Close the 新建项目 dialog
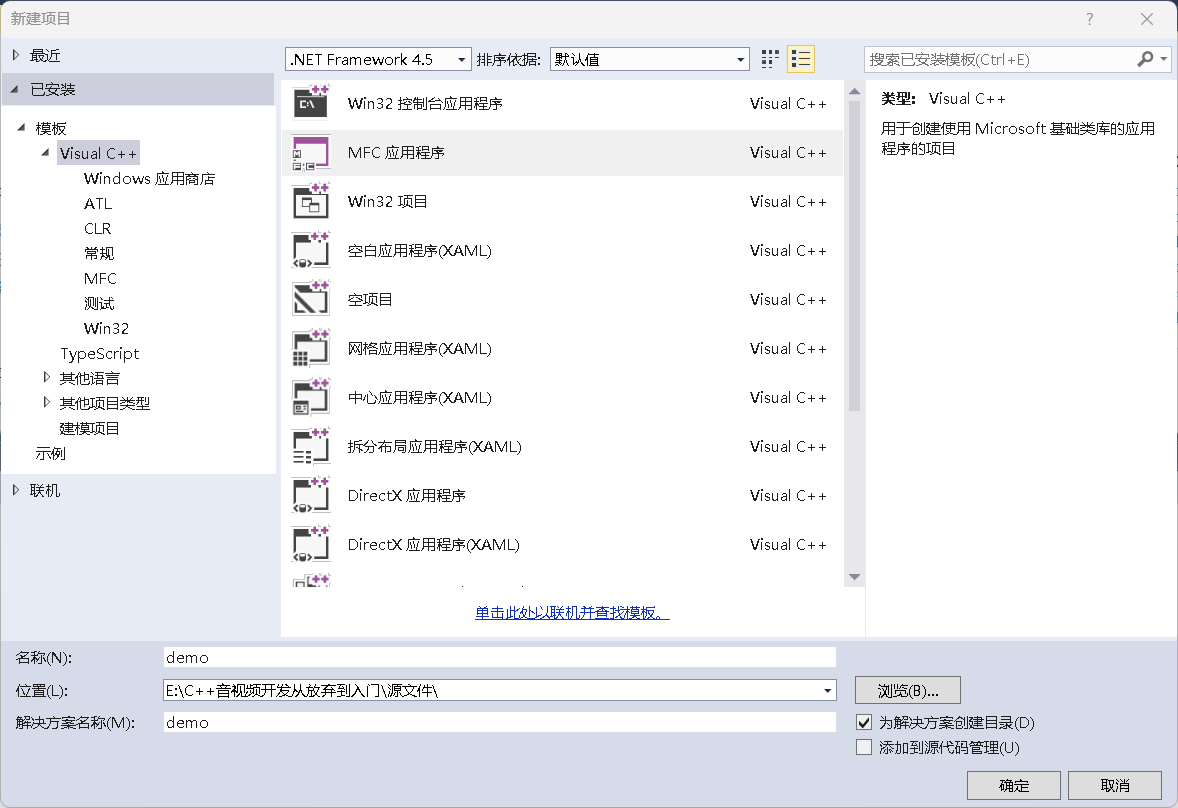This screenshot has width=1178, height=808. (1146, 19)
